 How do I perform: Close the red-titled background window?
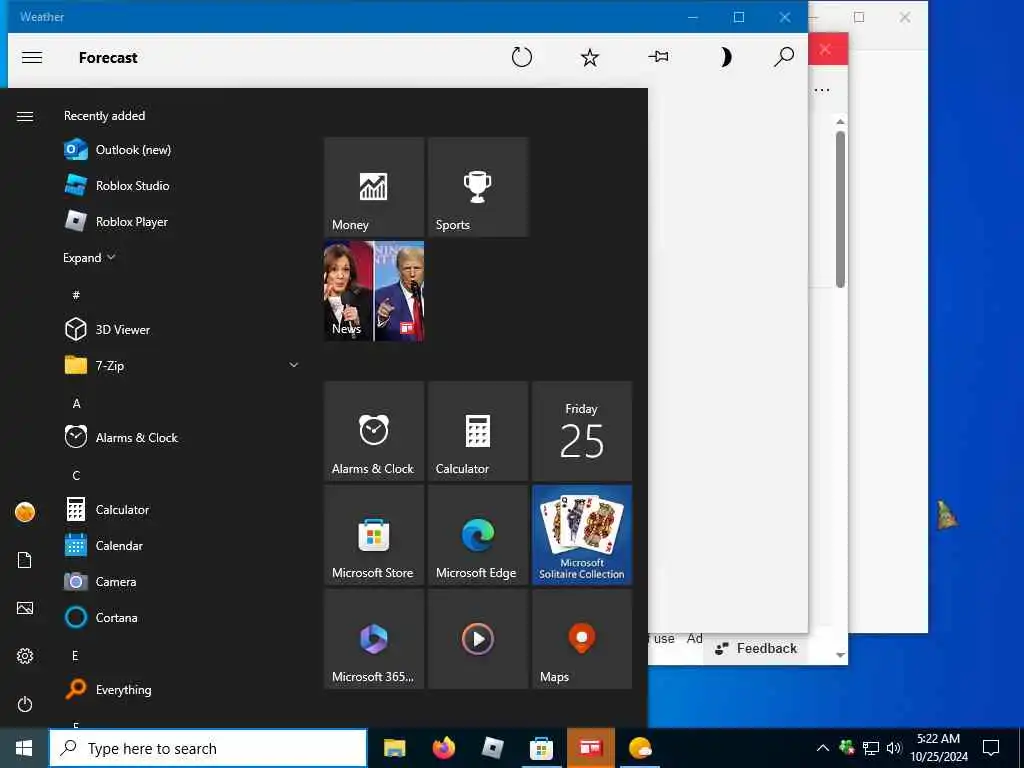pyautogui.click(x=825, y=49)
